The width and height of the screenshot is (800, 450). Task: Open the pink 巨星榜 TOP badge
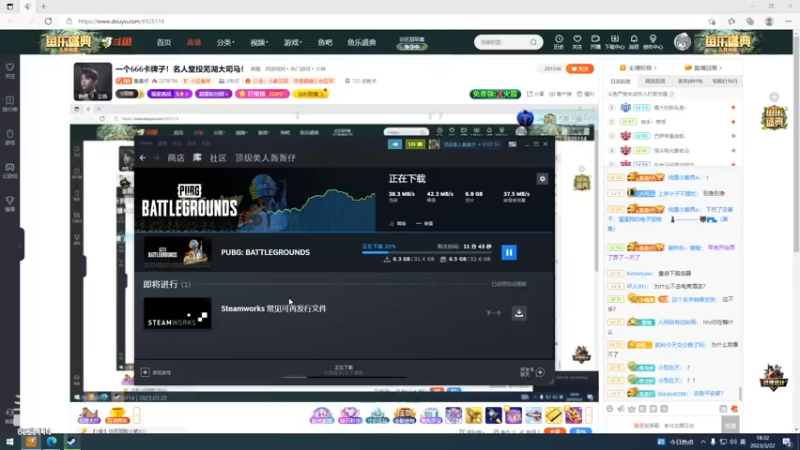coord(262,94)
